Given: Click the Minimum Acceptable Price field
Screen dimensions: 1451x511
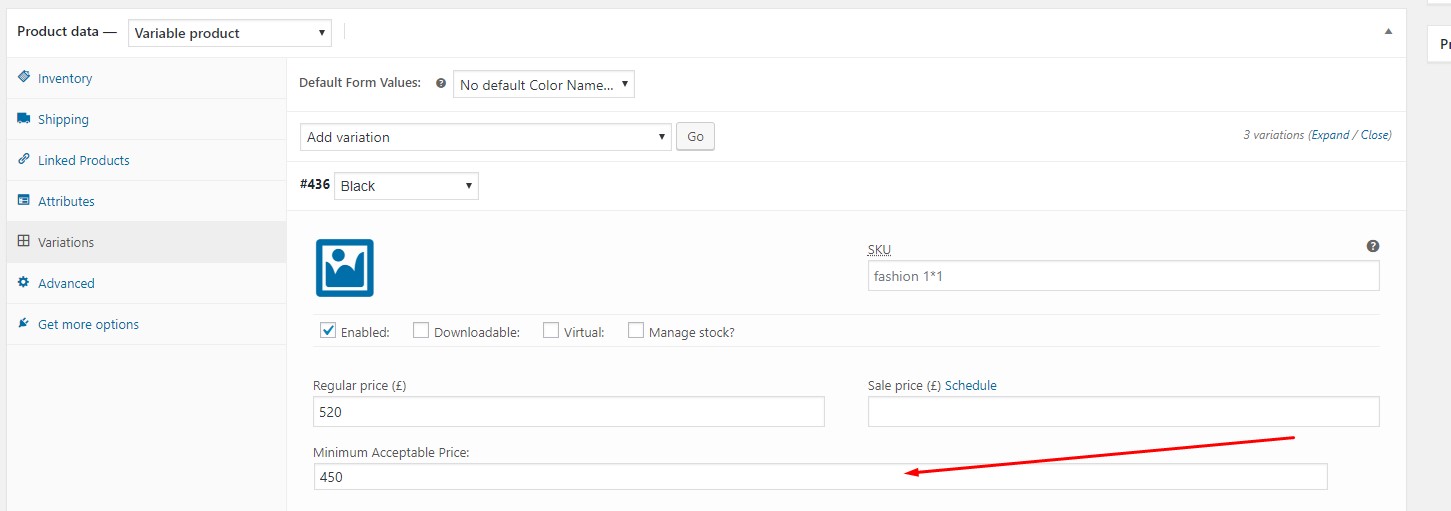Looking at the screenshot, I should coord(820,477).
